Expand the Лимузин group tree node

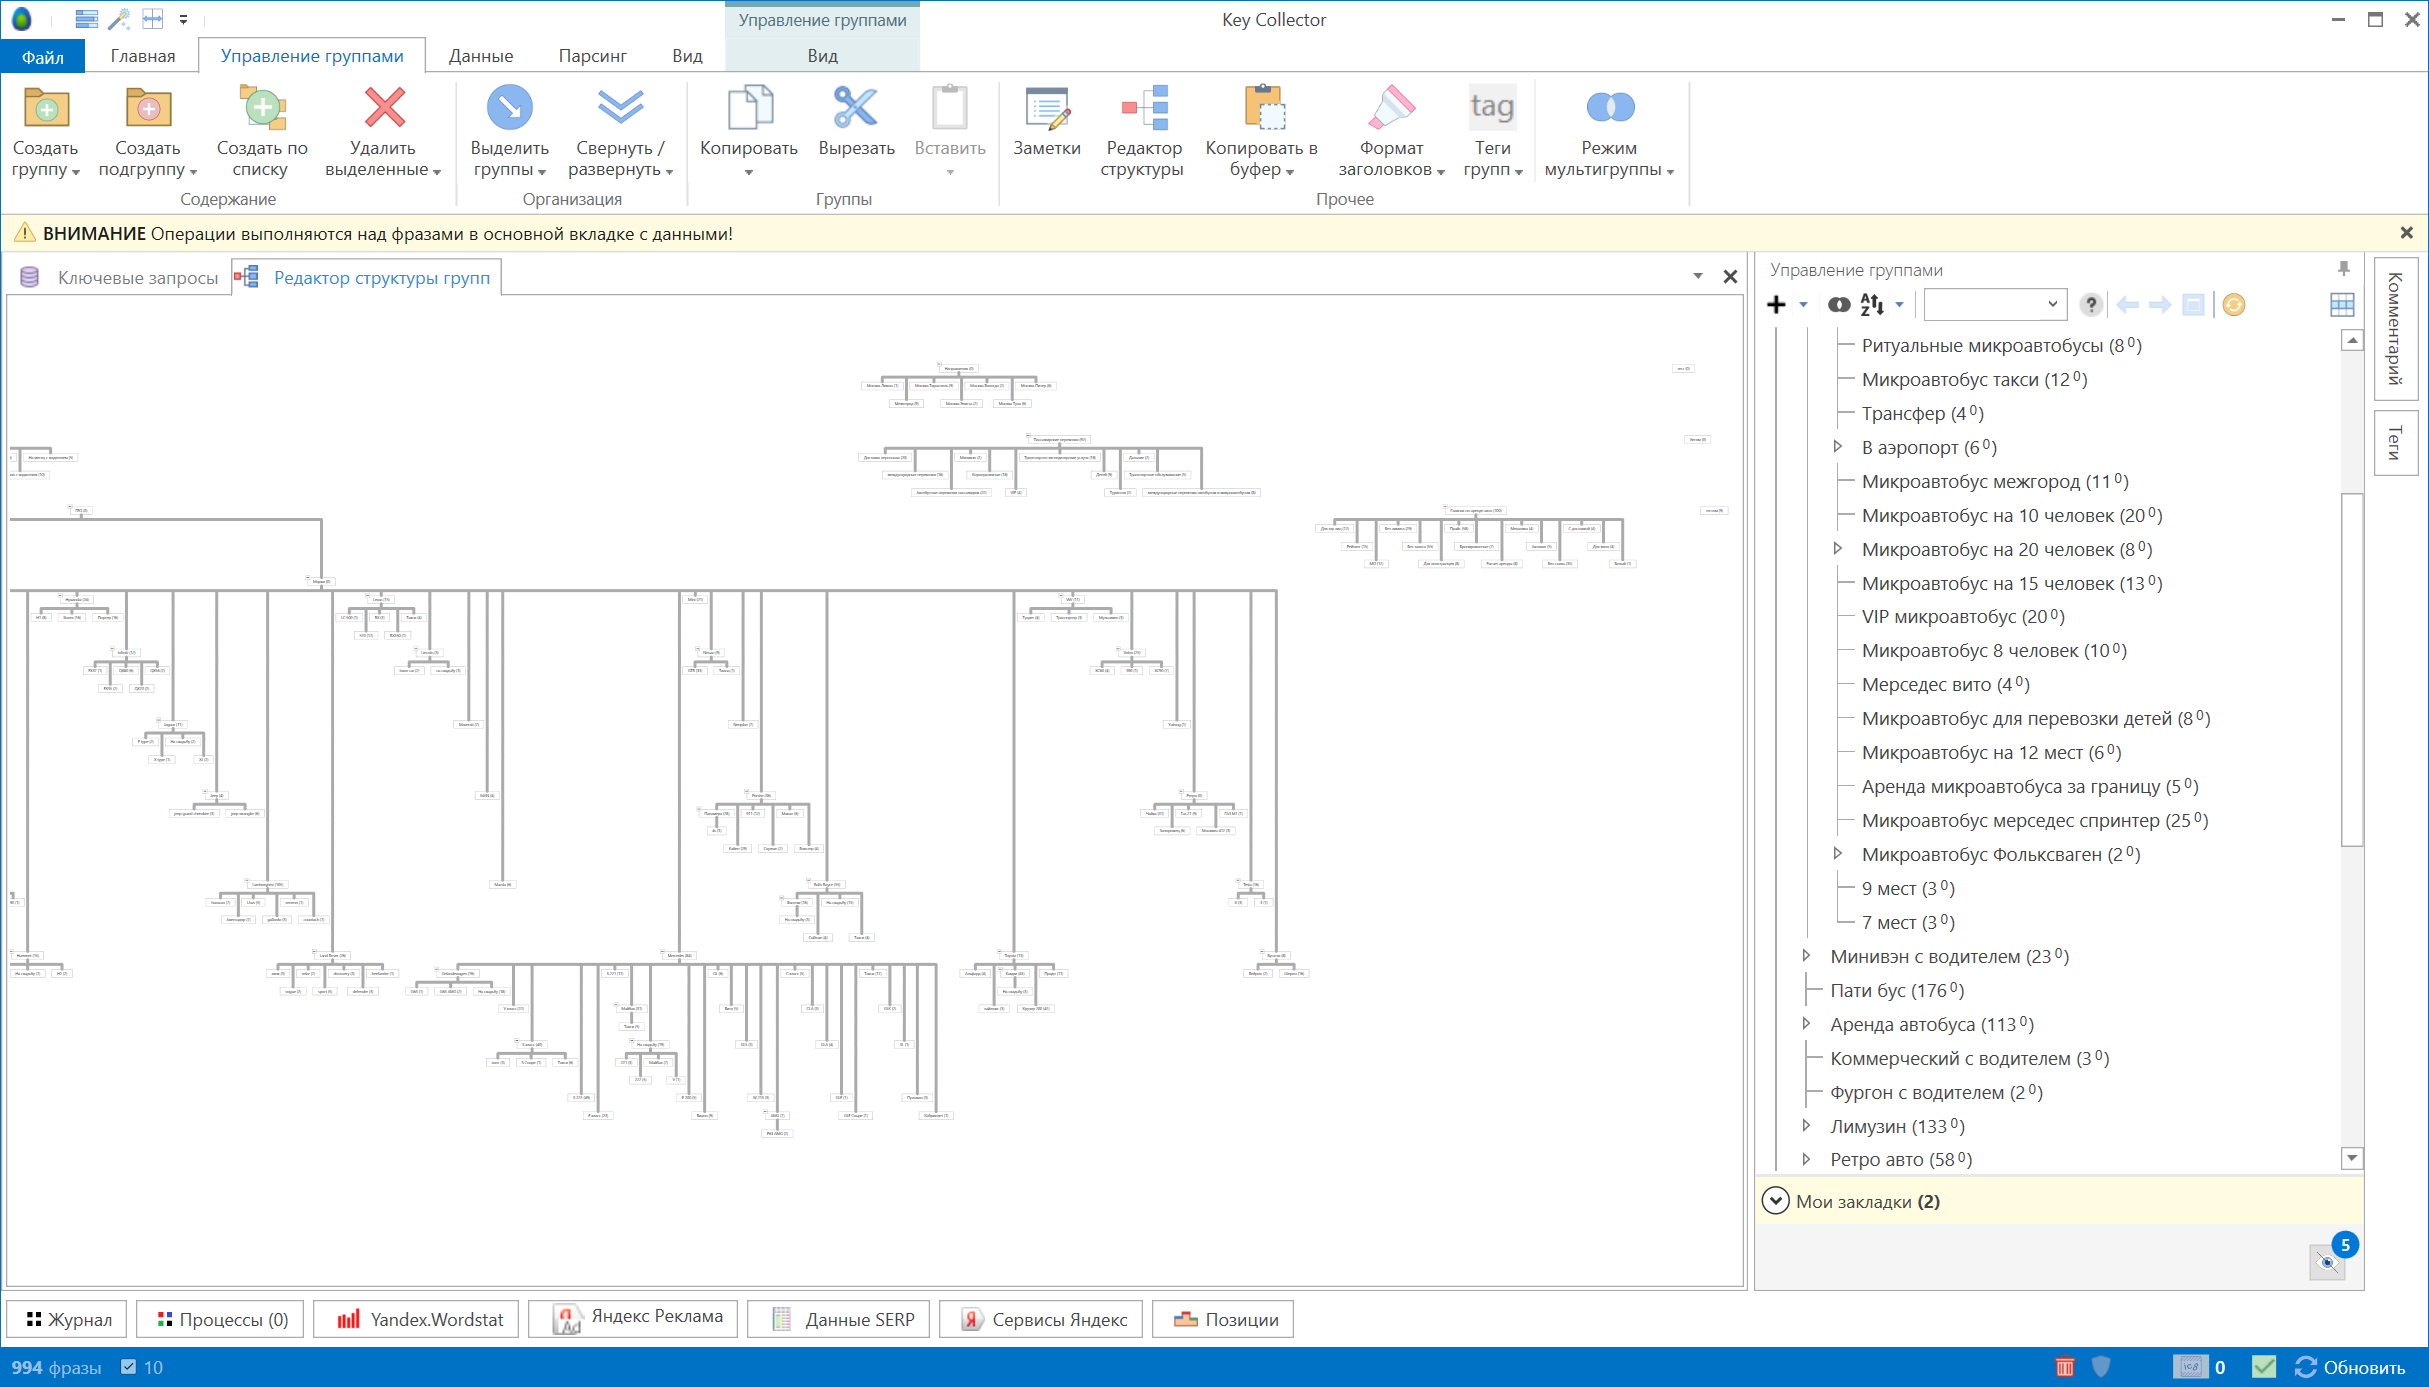point(1806,1126)
